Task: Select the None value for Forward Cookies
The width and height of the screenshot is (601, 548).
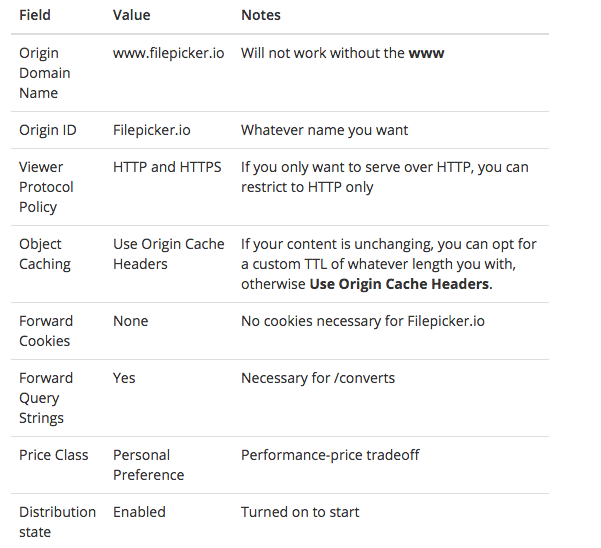Action: pos(131,321)
